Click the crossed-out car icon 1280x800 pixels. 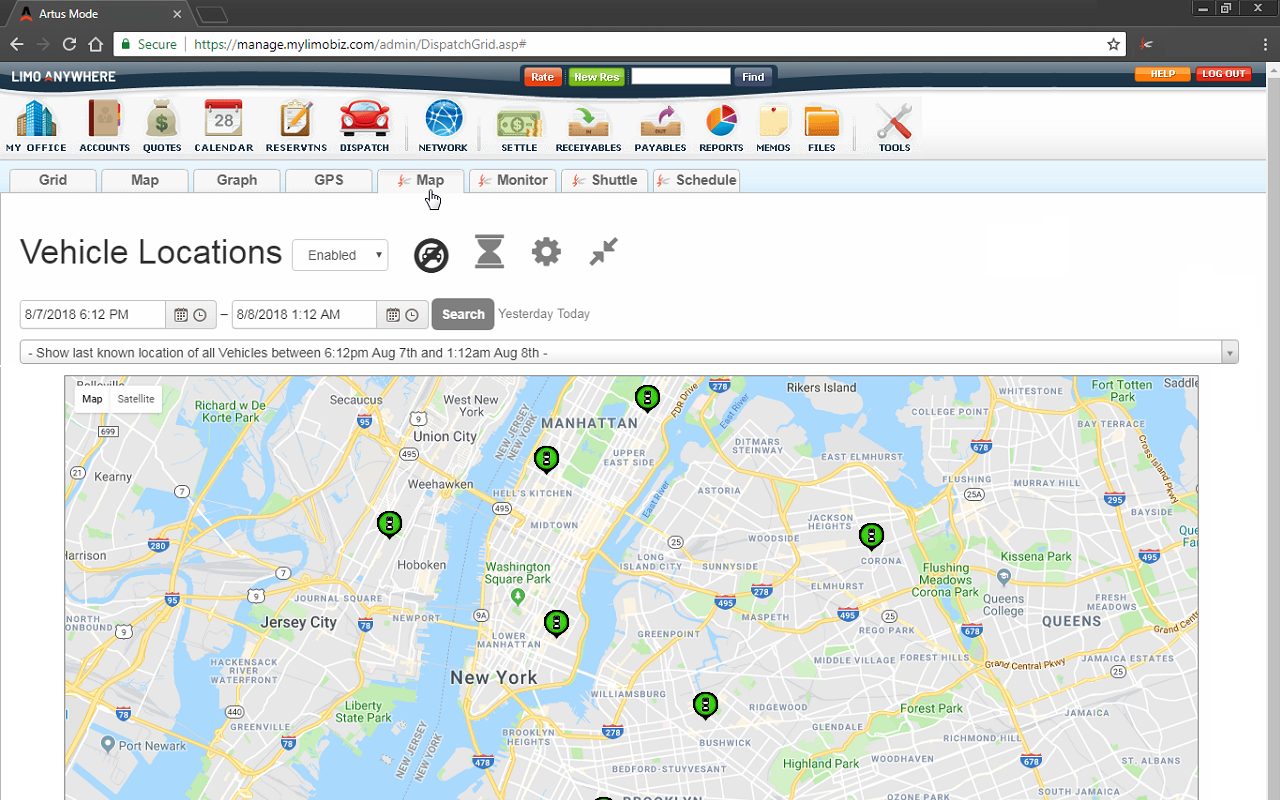pyautogui.click(x=431, y=255)
